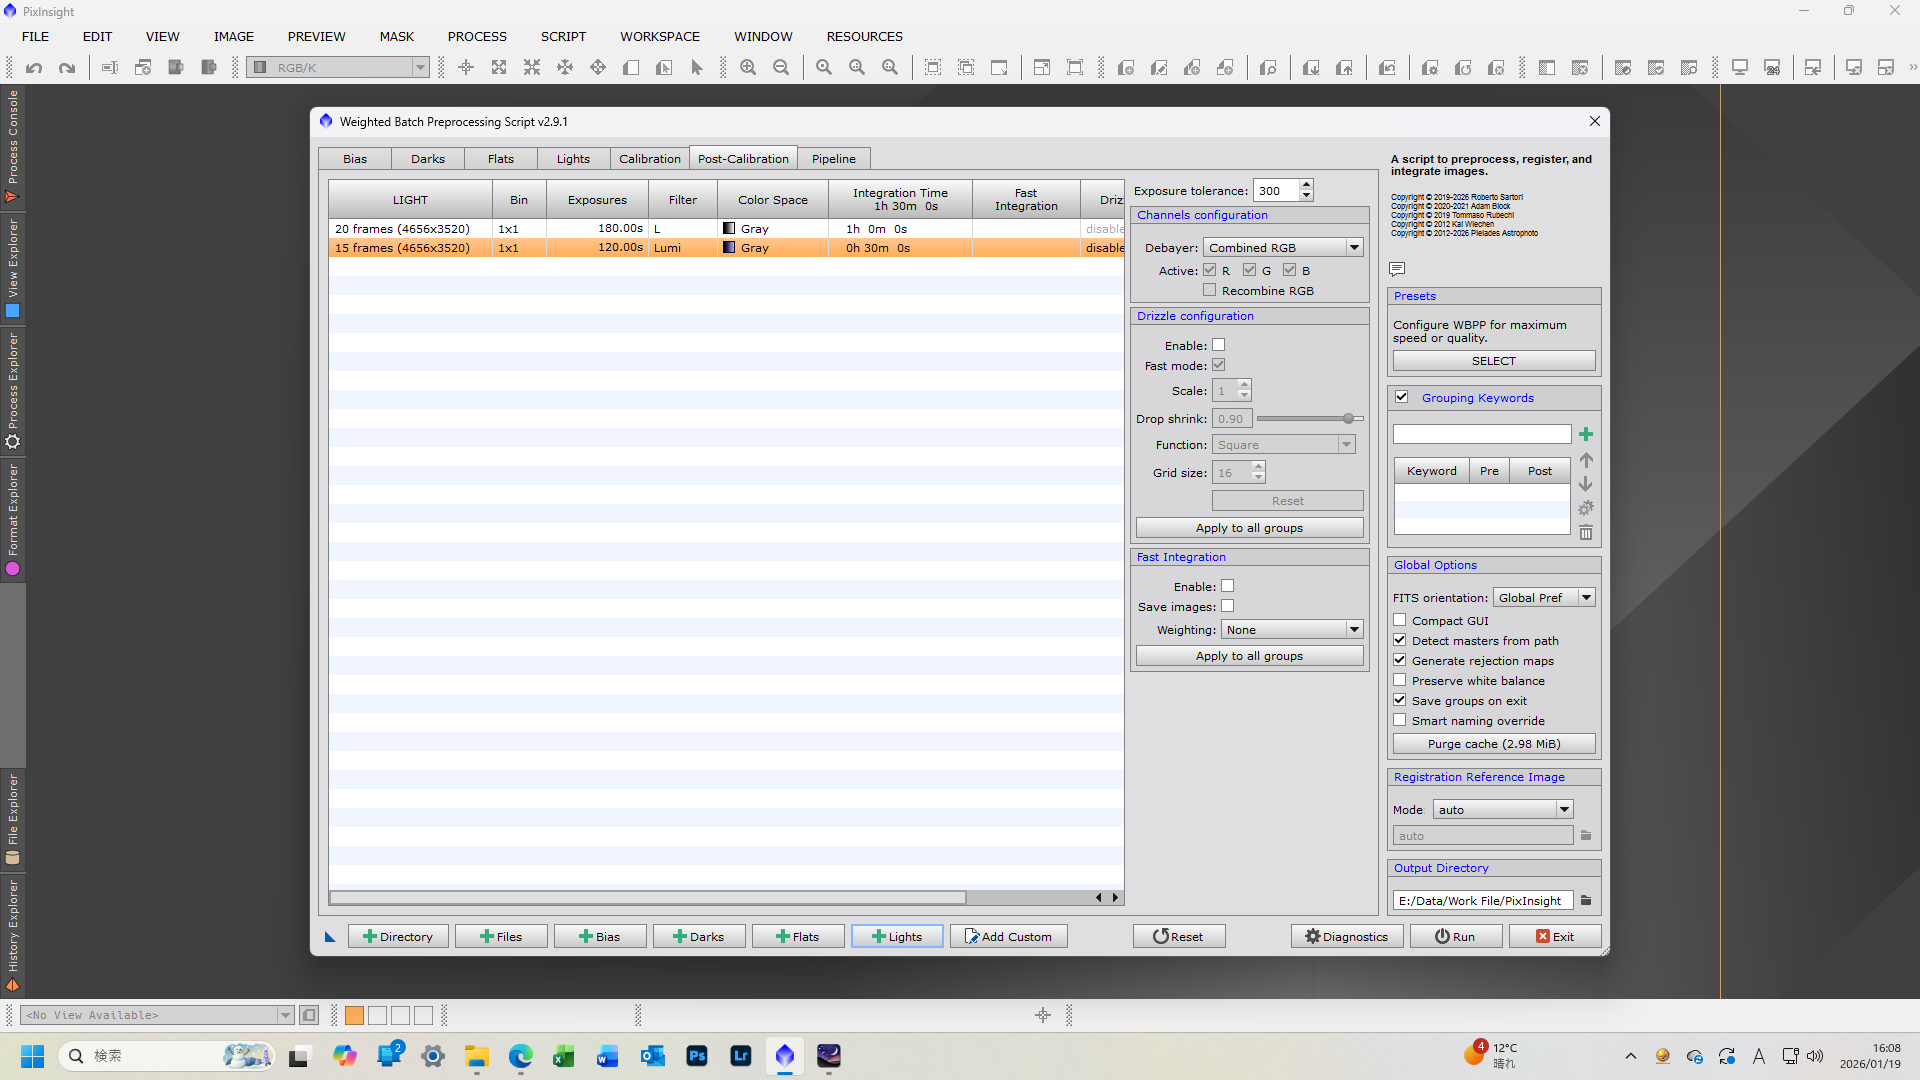Click the Zoom In magnifier icon
The height and width of the screenshot is (1080, 1920).
748,68
